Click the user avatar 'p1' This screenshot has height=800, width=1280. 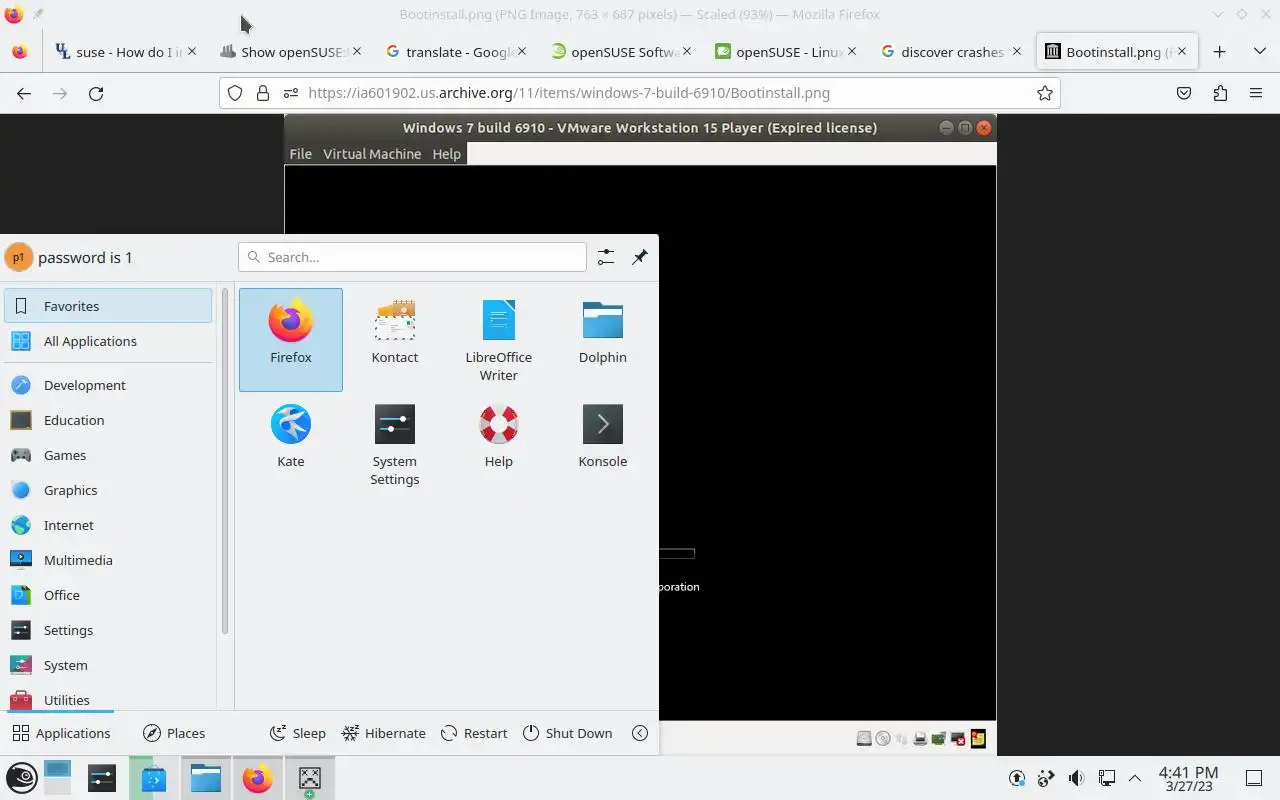coord(18,257)
